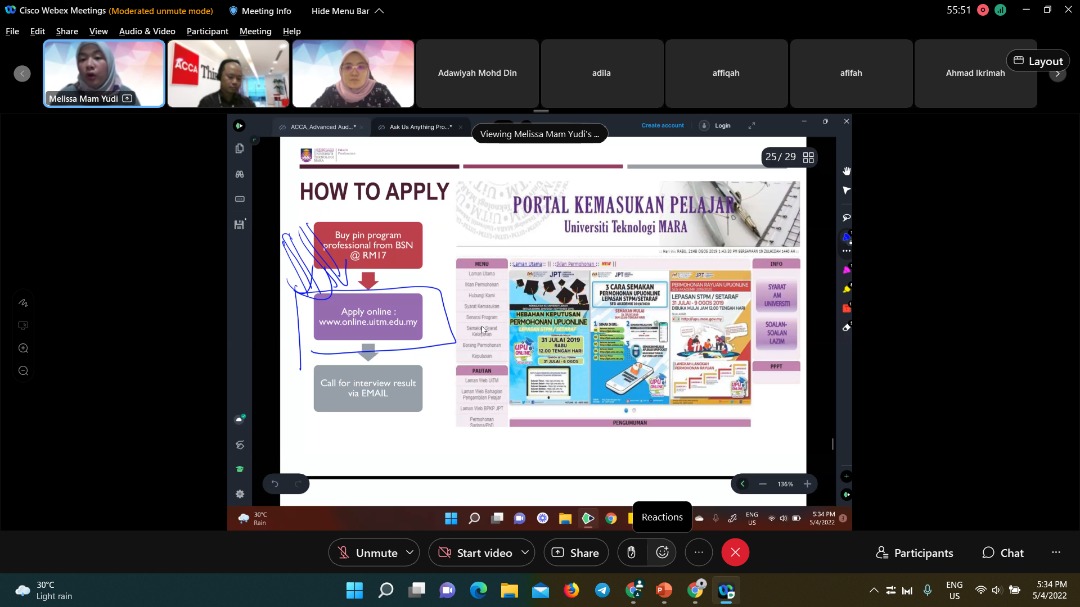Click the pages icon in shared sidebar

click(240, 148)
